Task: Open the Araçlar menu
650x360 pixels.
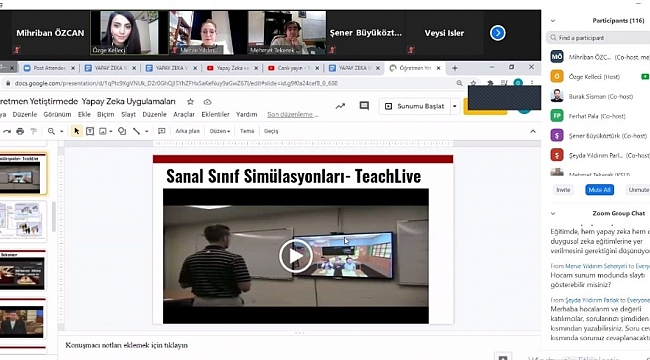Action: 184,114
